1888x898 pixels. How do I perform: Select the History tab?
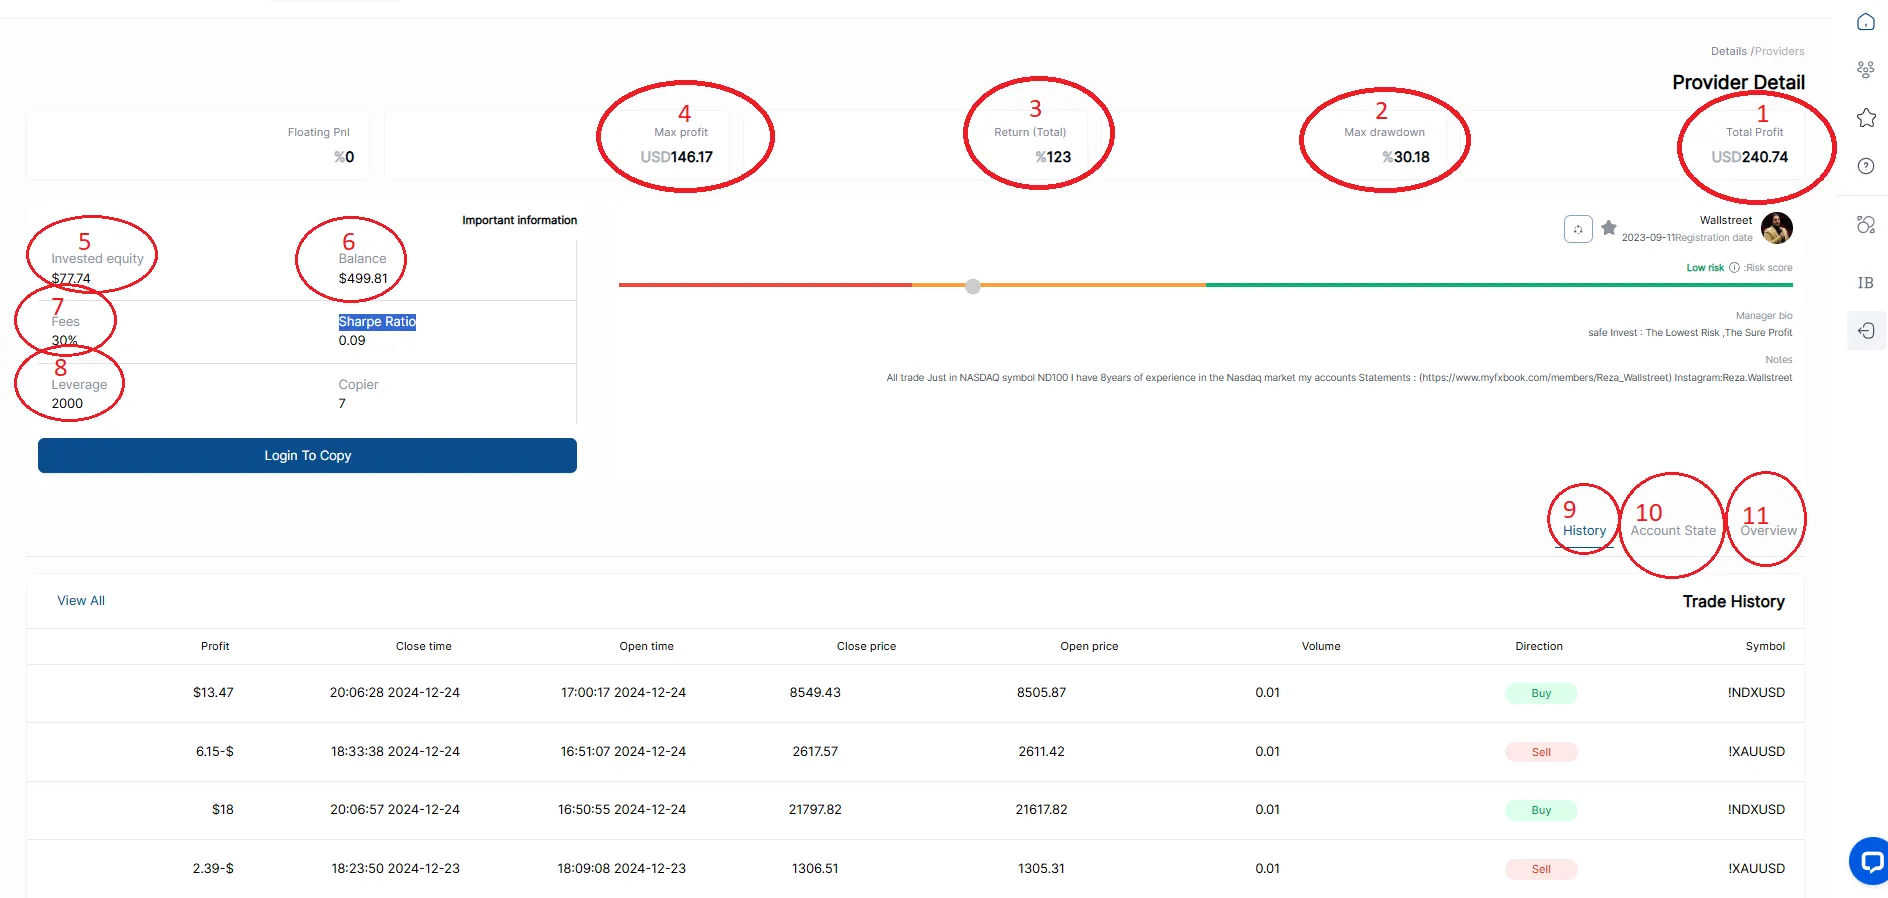(1584, 531)
